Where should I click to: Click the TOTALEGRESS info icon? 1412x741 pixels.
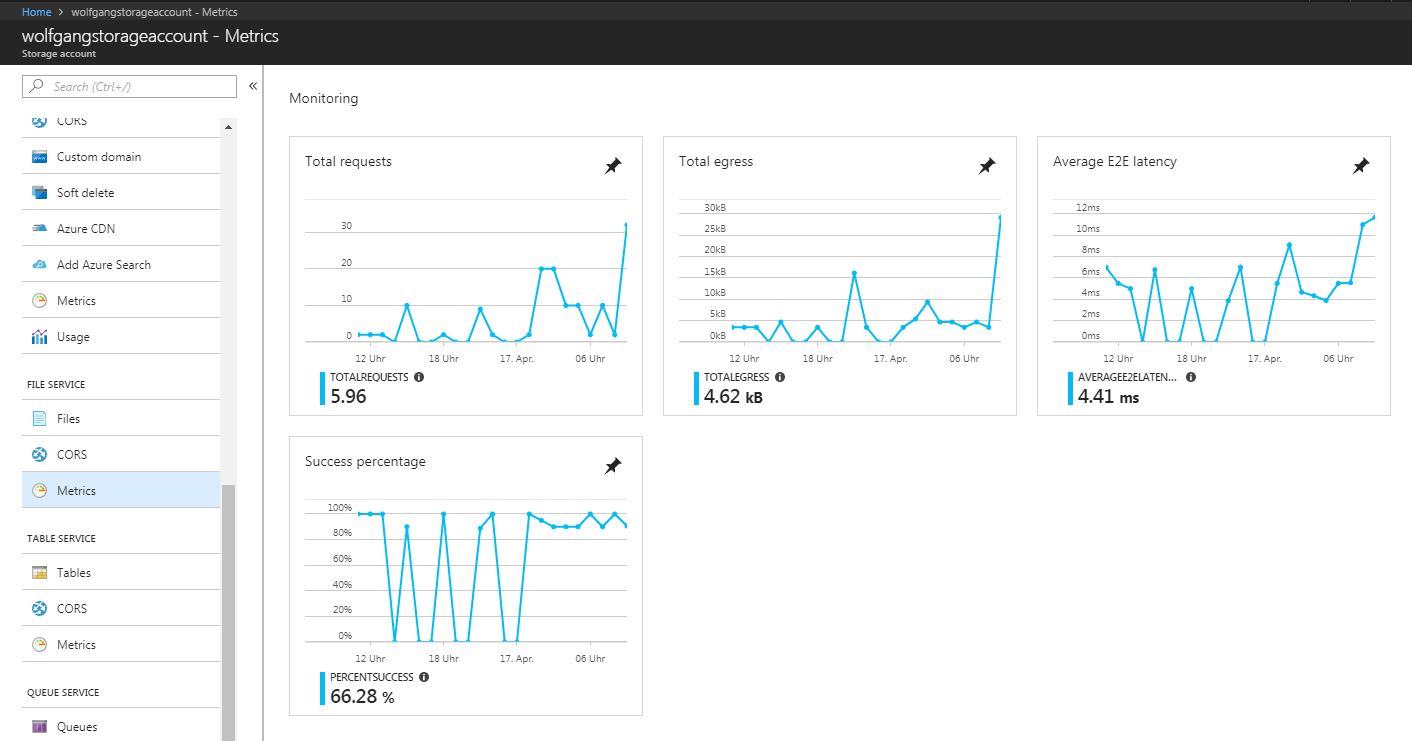780,377
